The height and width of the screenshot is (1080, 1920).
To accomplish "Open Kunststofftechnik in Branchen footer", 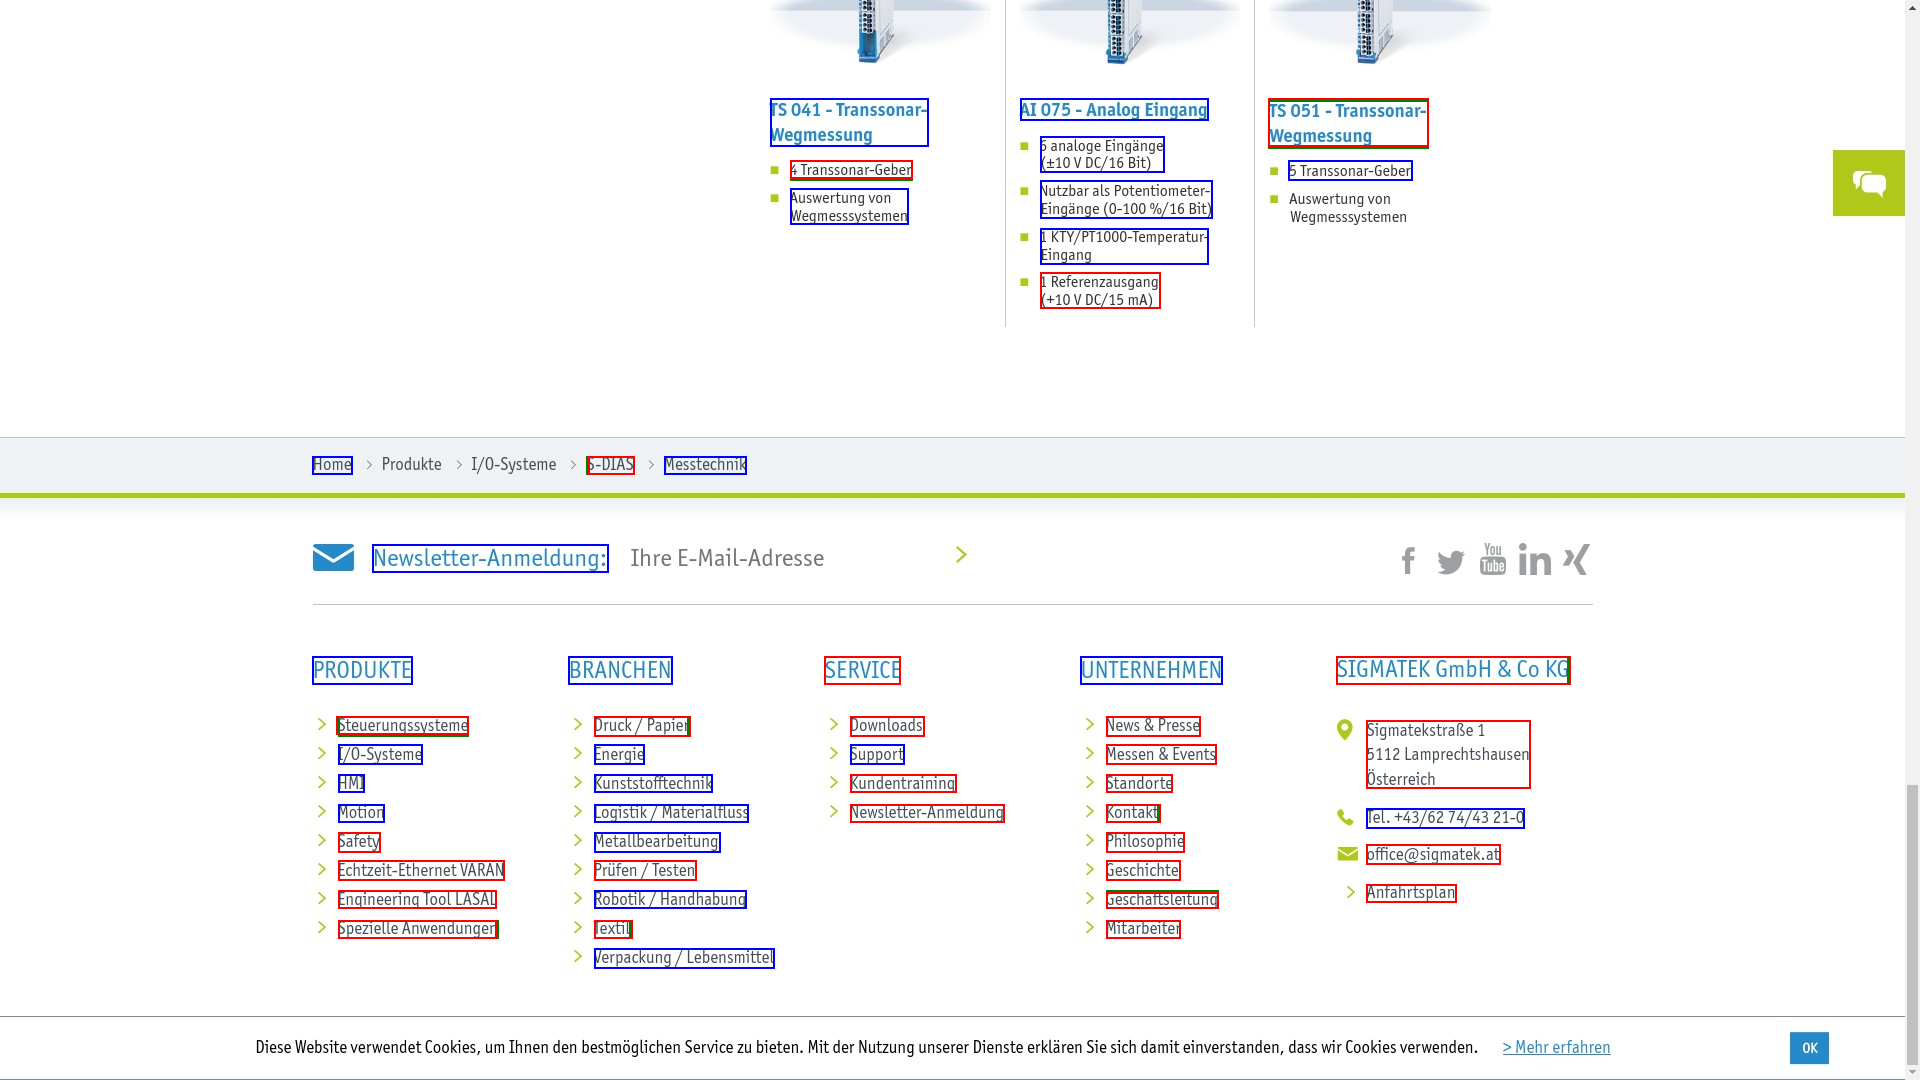I will (652, 784).
